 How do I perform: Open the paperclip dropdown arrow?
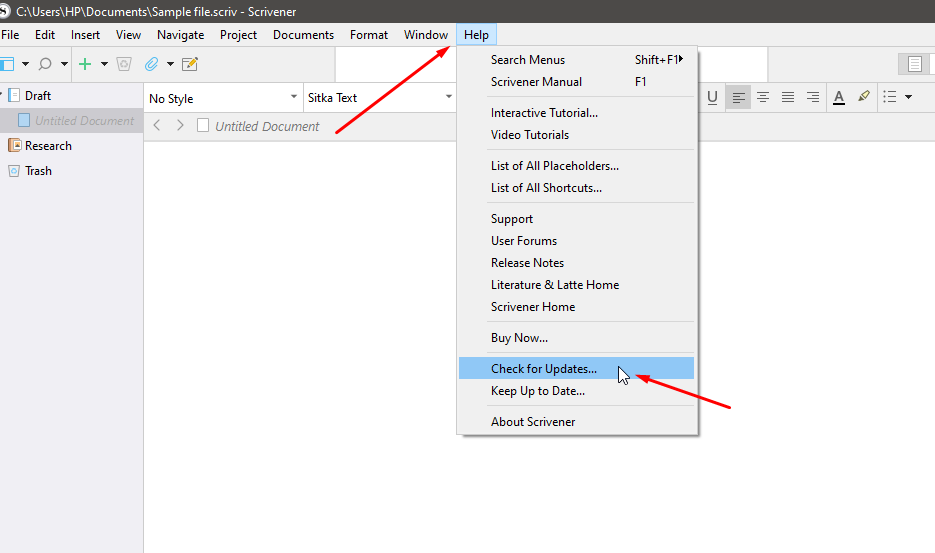(170, 64)
